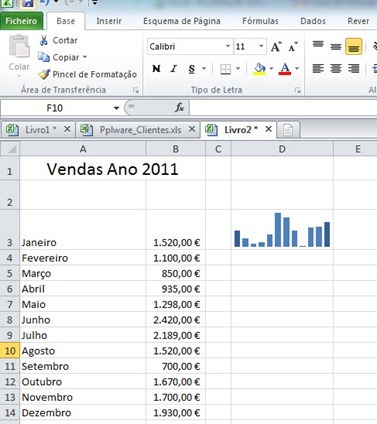Select the Março cell

(x=83, y=273)
